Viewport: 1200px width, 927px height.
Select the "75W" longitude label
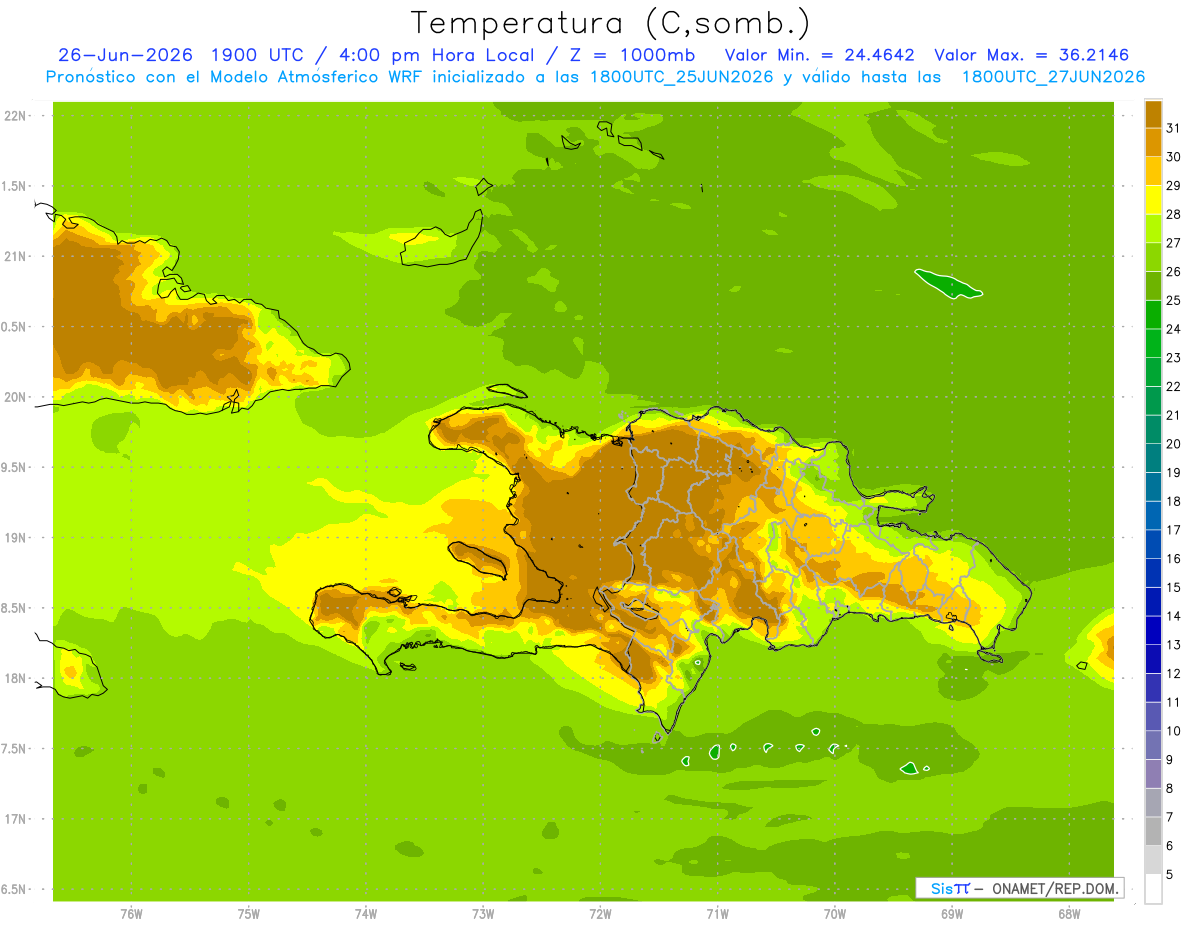click(x=248, y=914)
